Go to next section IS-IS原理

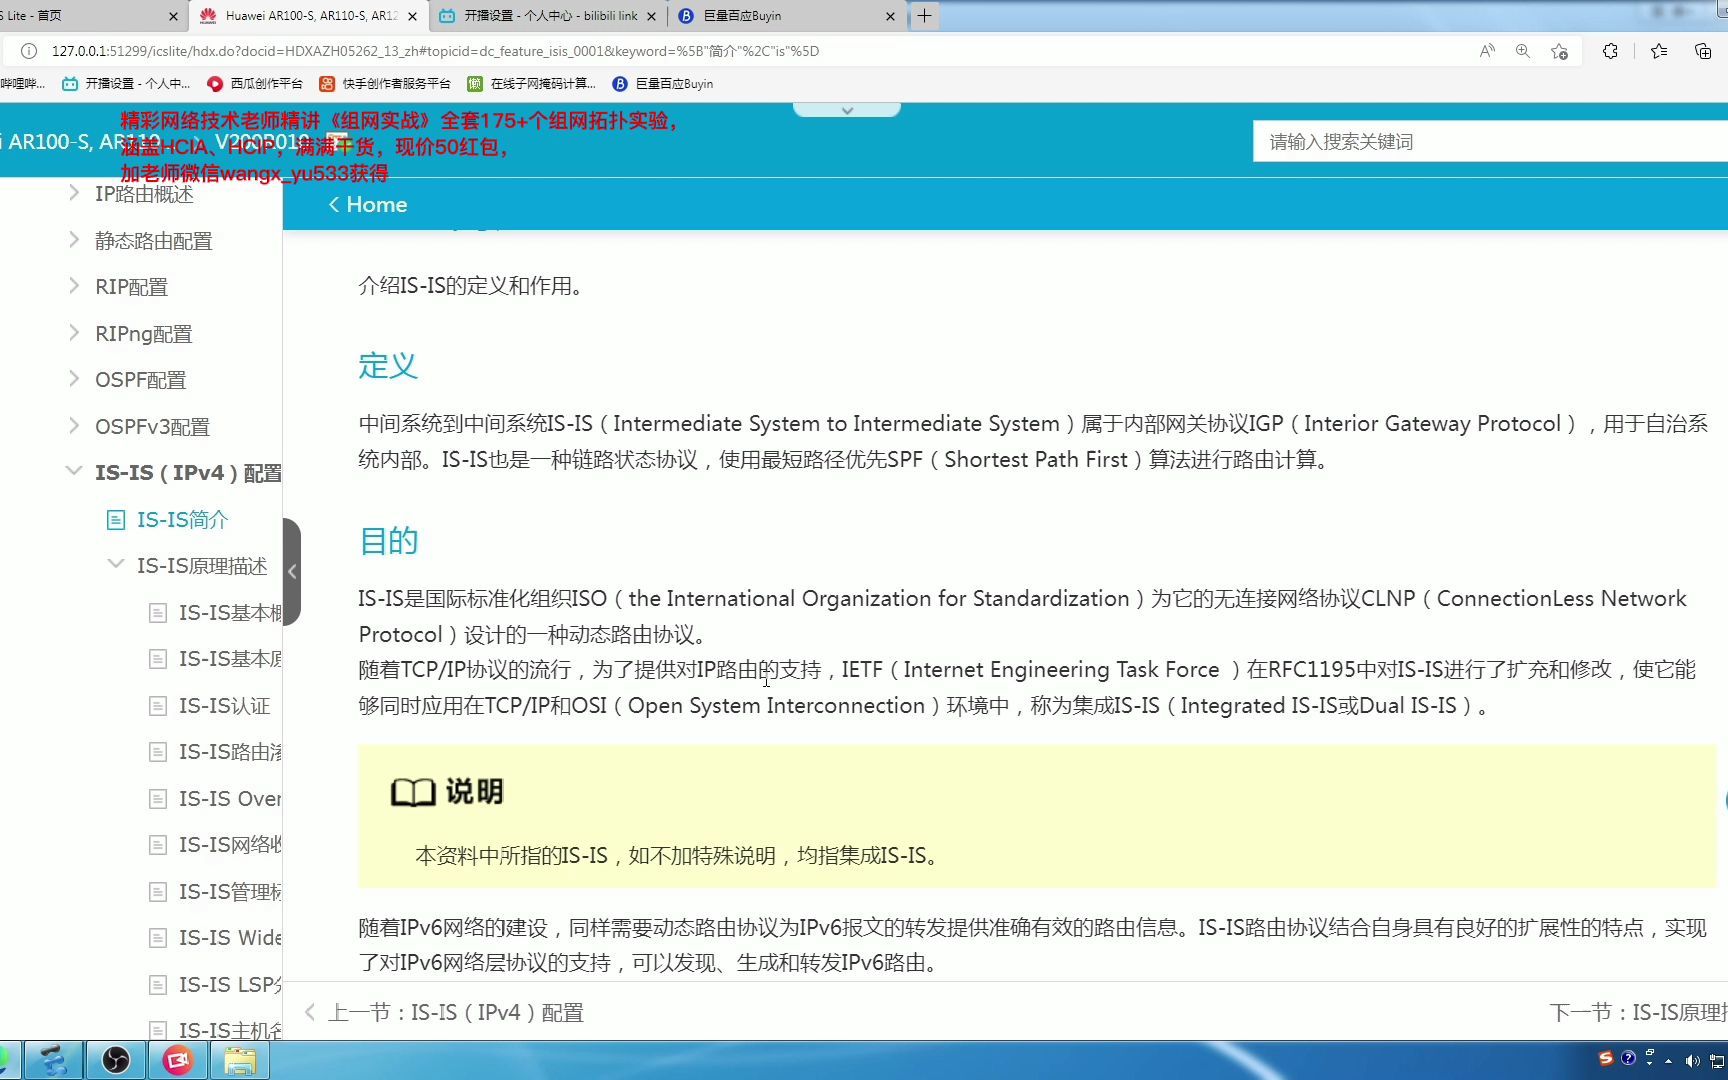coord(1637,1012)
